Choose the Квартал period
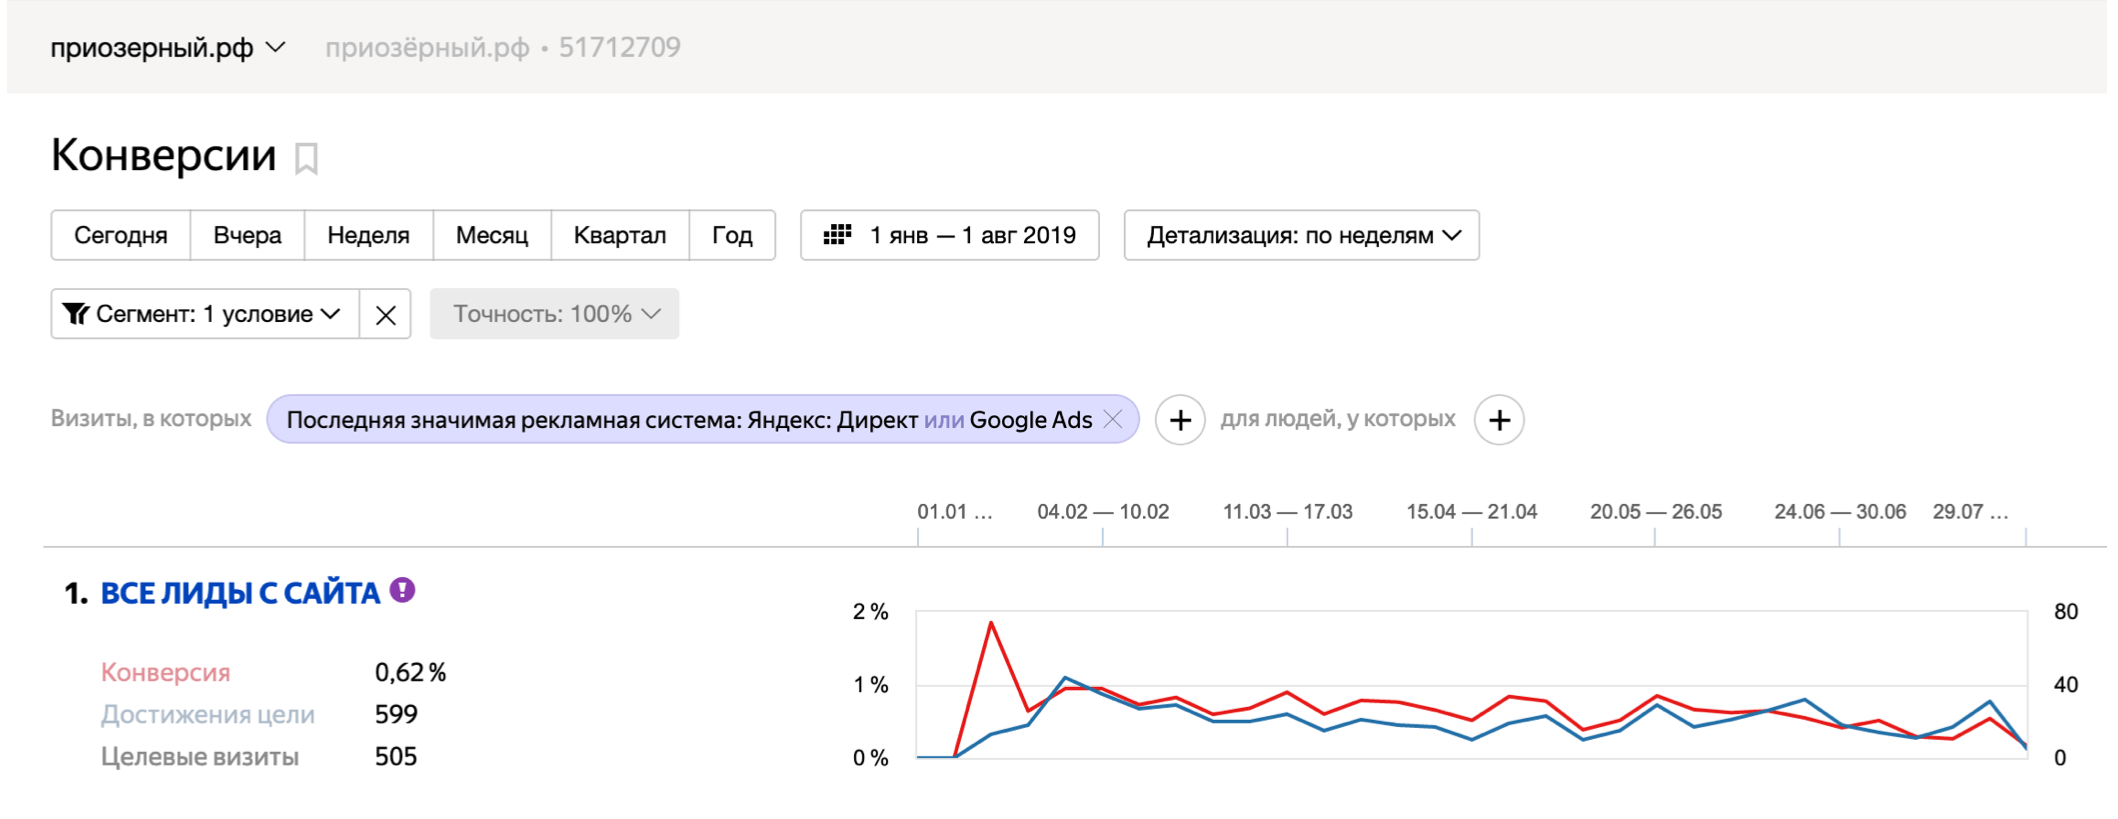The image size is (2118, 819). tap(619, 235)
